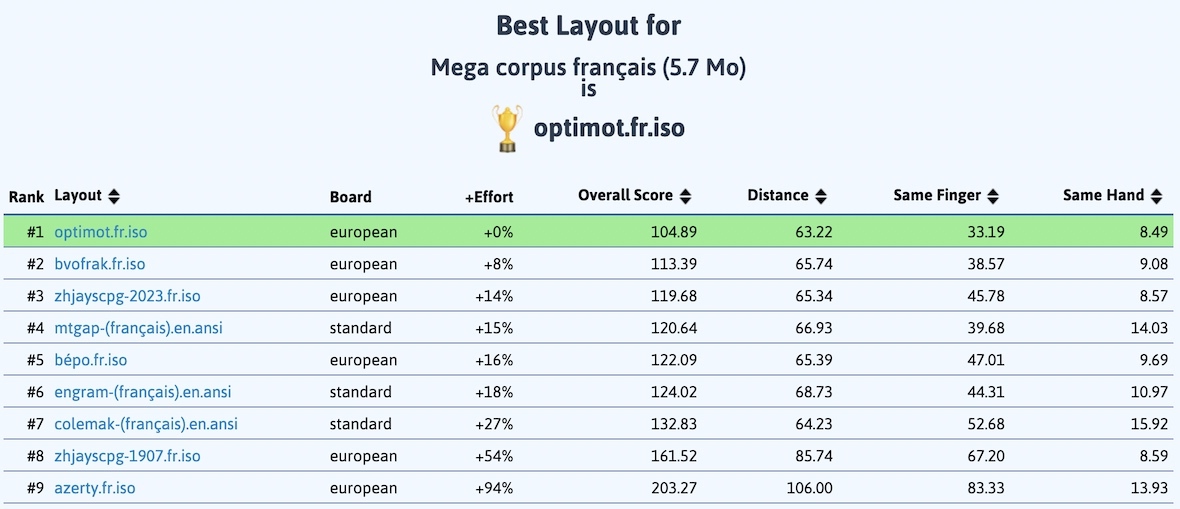Open zhjayscpg-1907.fr.iso layout link
This screenshot has height=509, width=1180.
127,456
